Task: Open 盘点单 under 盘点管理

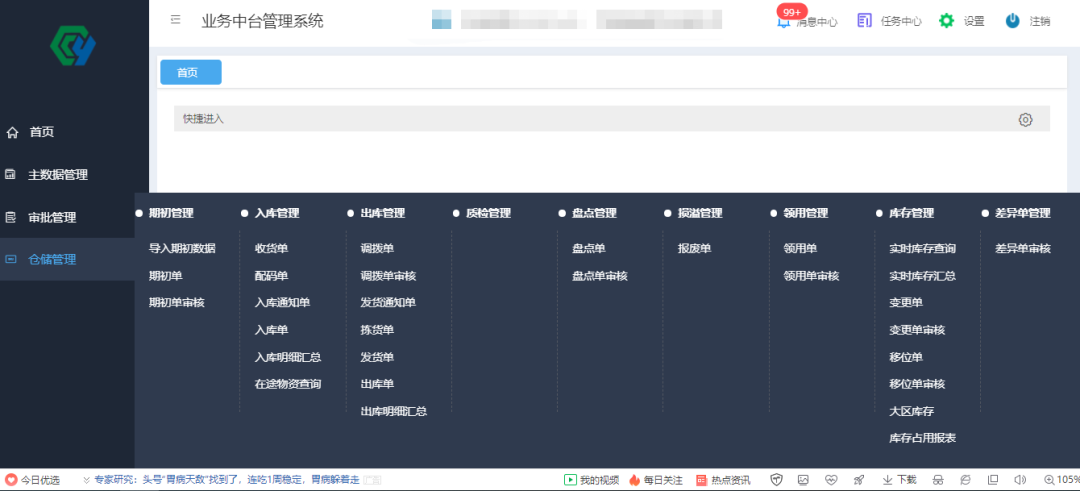Action: tap(589, 249)
